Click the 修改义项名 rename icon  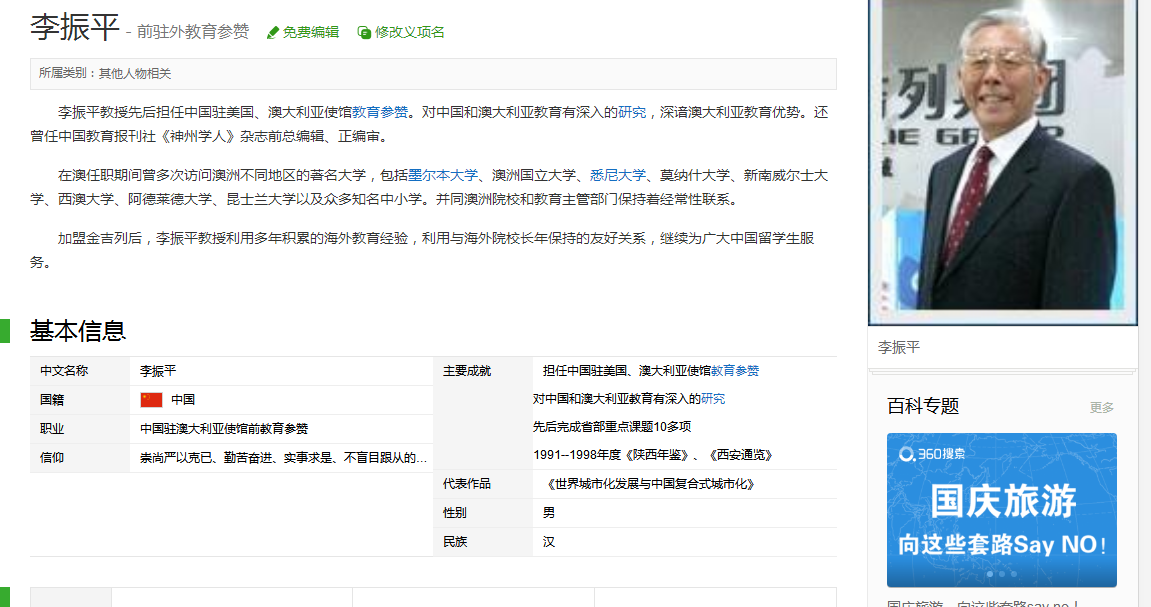point(364,33)
